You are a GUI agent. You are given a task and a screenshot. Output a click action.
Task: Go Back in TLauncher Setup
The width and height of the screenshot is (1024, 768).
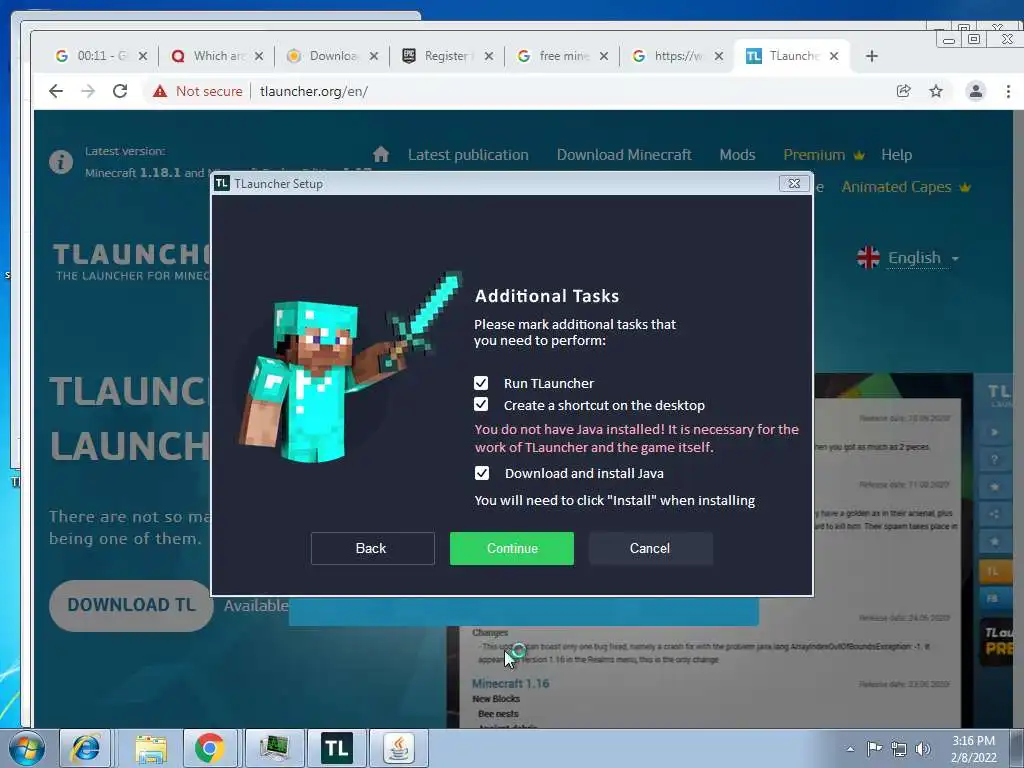click(x=372, y=548)
